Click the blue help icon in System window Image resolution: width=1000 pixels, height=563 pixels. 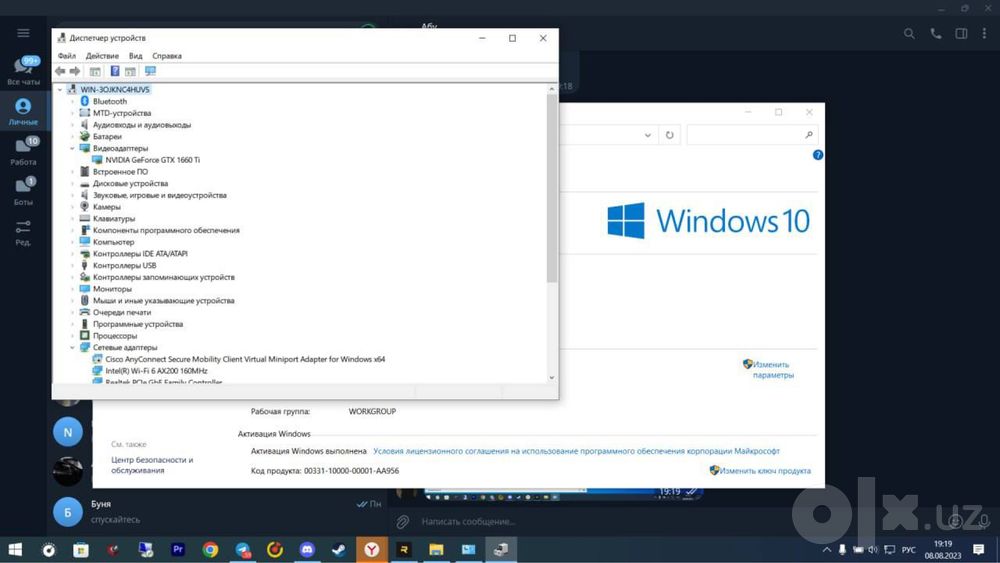[x=818, y=155]
